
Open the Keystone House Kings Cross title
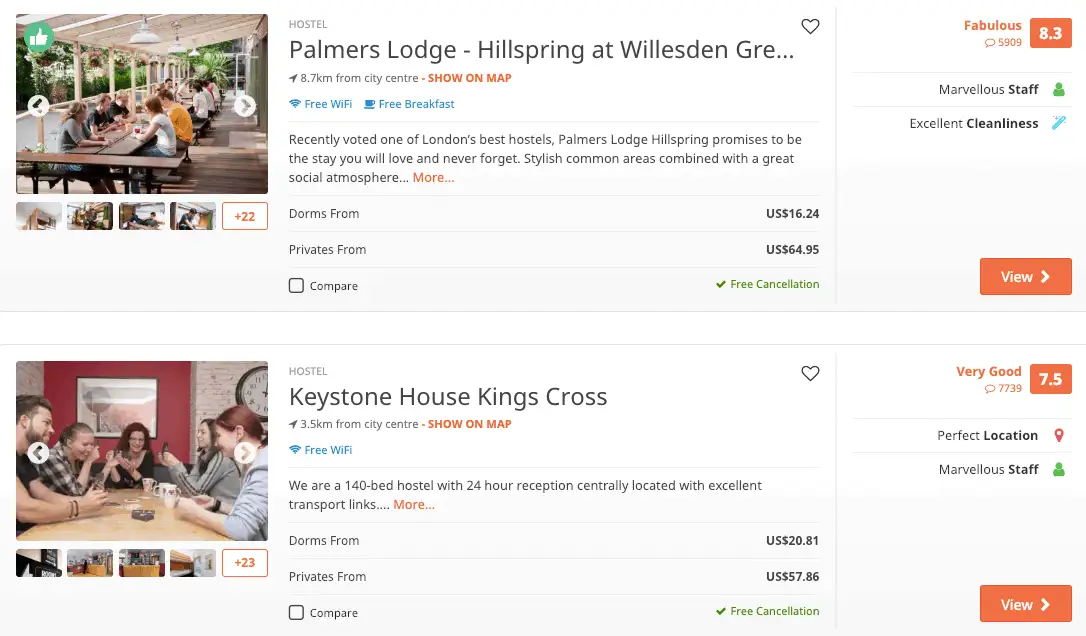(448, 397)
